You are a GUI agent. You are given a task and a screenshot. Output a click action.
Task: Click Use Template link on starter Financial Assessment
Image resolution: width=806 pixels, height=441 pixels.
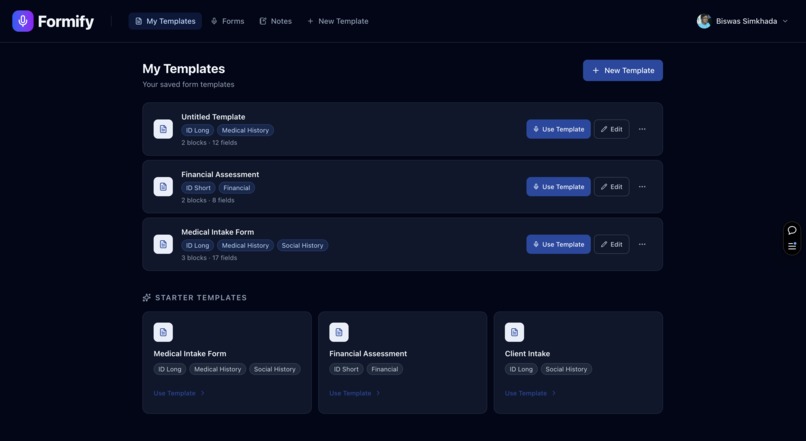tap(355, 393)
